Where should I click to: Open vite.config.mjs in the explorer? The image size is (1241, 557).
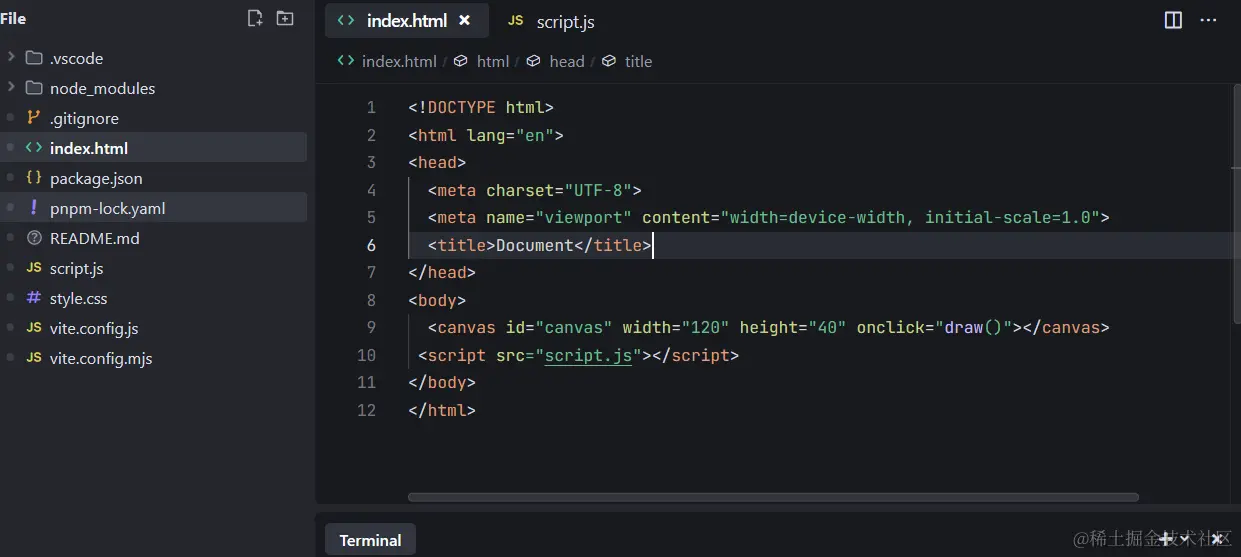coord(100,358)
